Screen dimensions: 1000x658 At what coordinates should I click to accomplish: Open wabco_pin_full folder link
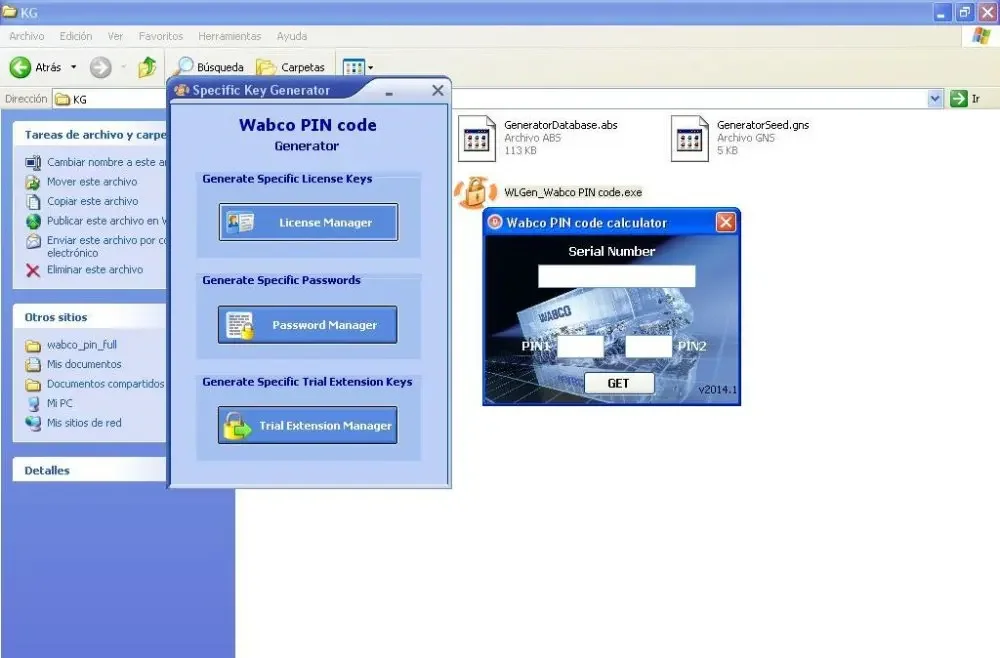pos(82,345)
